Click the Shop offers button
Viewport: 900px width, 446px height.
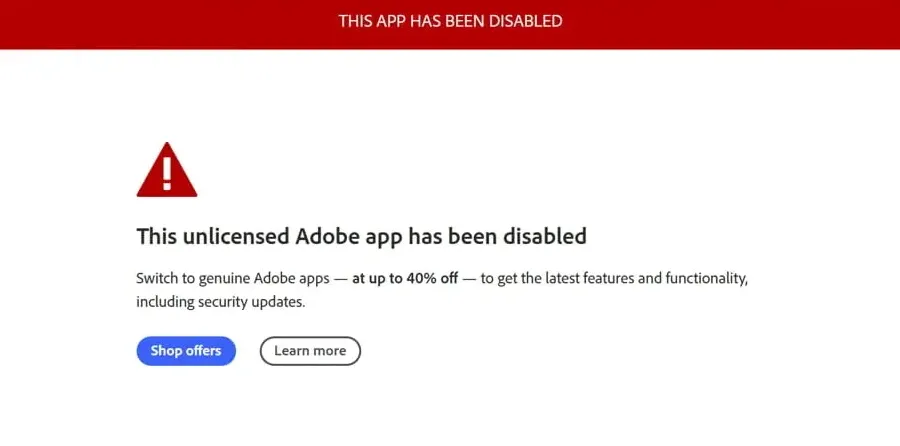[186, 351]
